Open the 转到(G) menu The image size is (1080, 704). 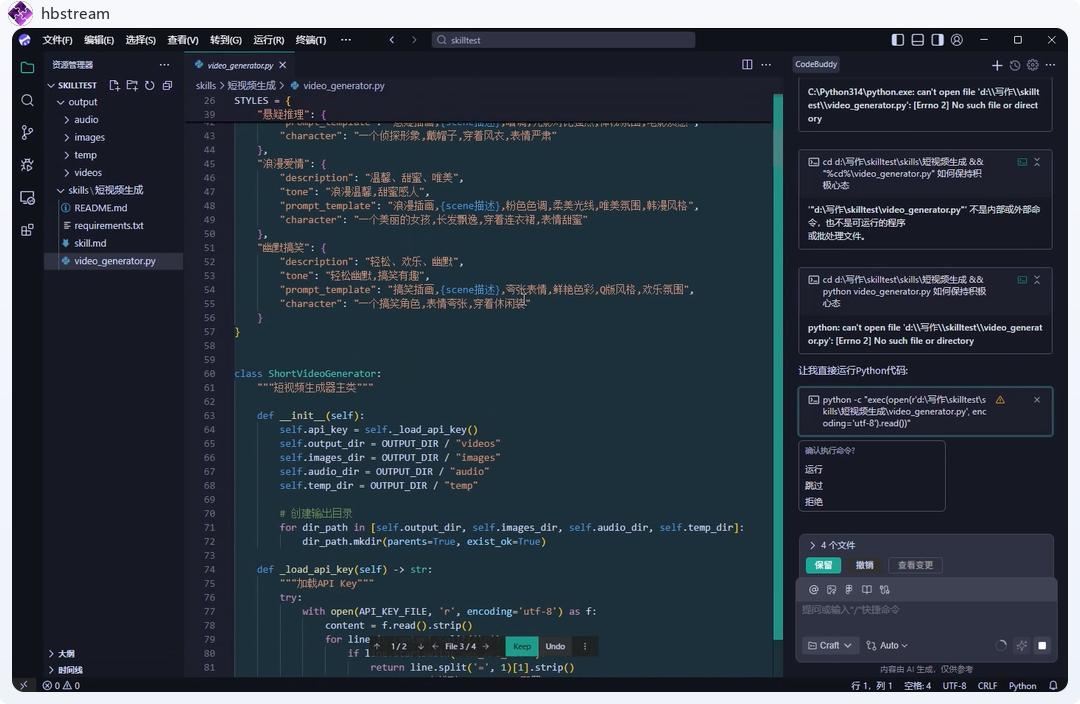[x=226, y=40]
